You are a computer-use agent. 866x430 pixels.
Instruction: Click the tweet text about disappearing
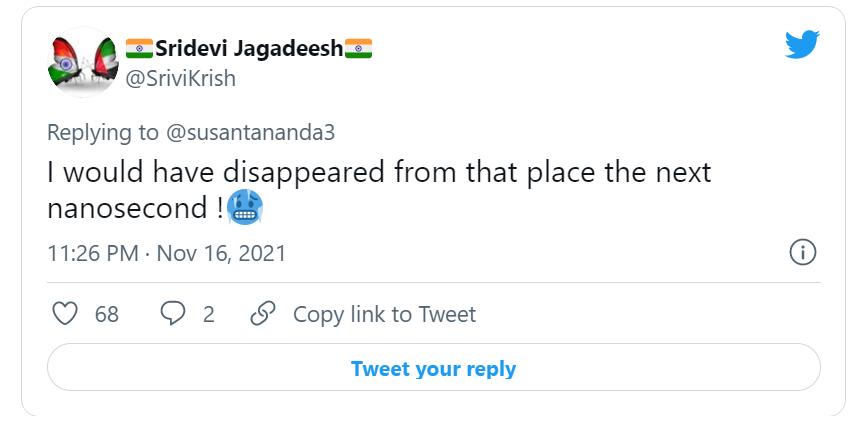pyautogui.click(x=378, y=172)
